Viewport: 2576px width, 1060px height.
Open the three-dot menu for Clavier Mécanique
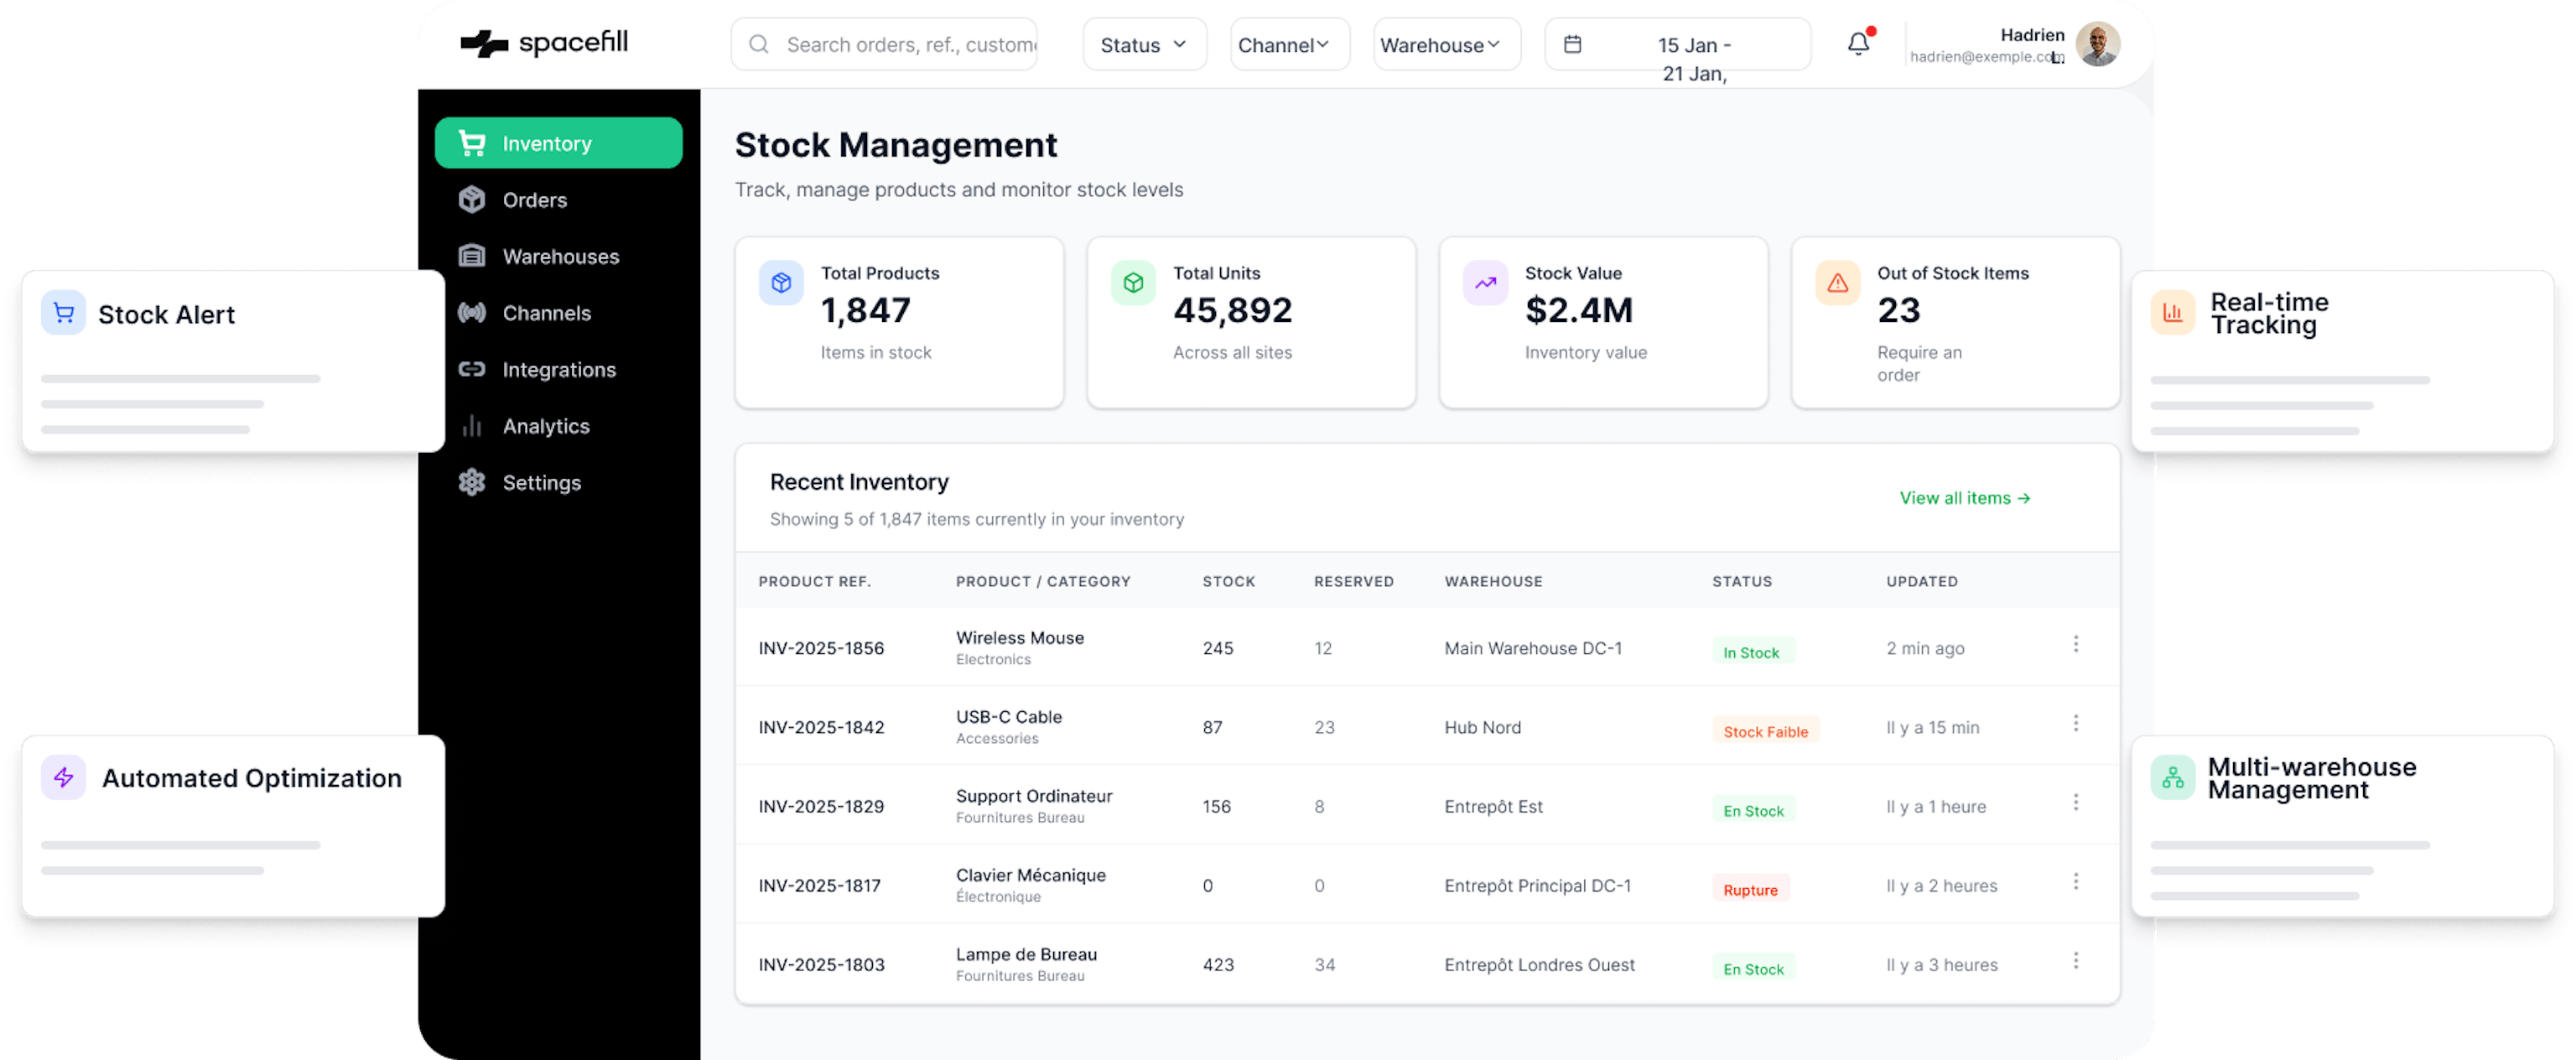[2075, 881]
